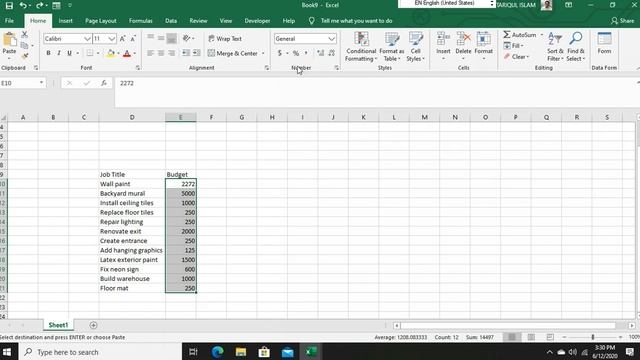Open the Font dialog launcher
640x360 pixels.
(138, 68)
